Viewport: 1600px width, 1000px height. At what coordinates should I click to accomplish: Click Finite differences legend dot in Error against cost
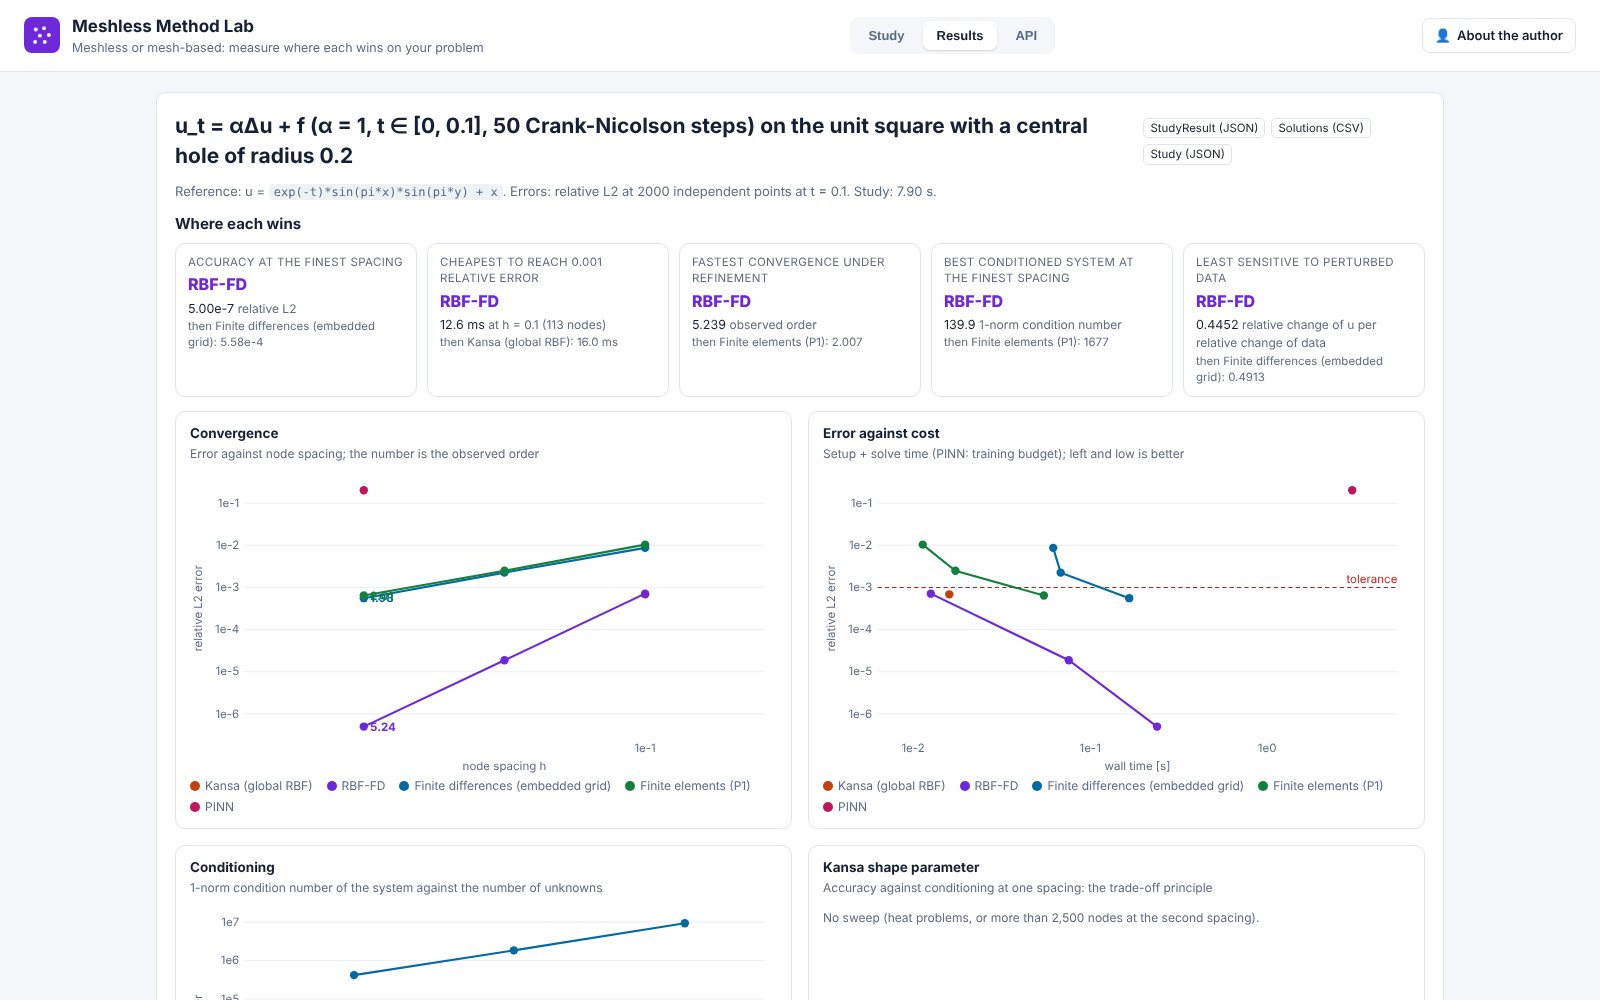tap(1037, 786)
